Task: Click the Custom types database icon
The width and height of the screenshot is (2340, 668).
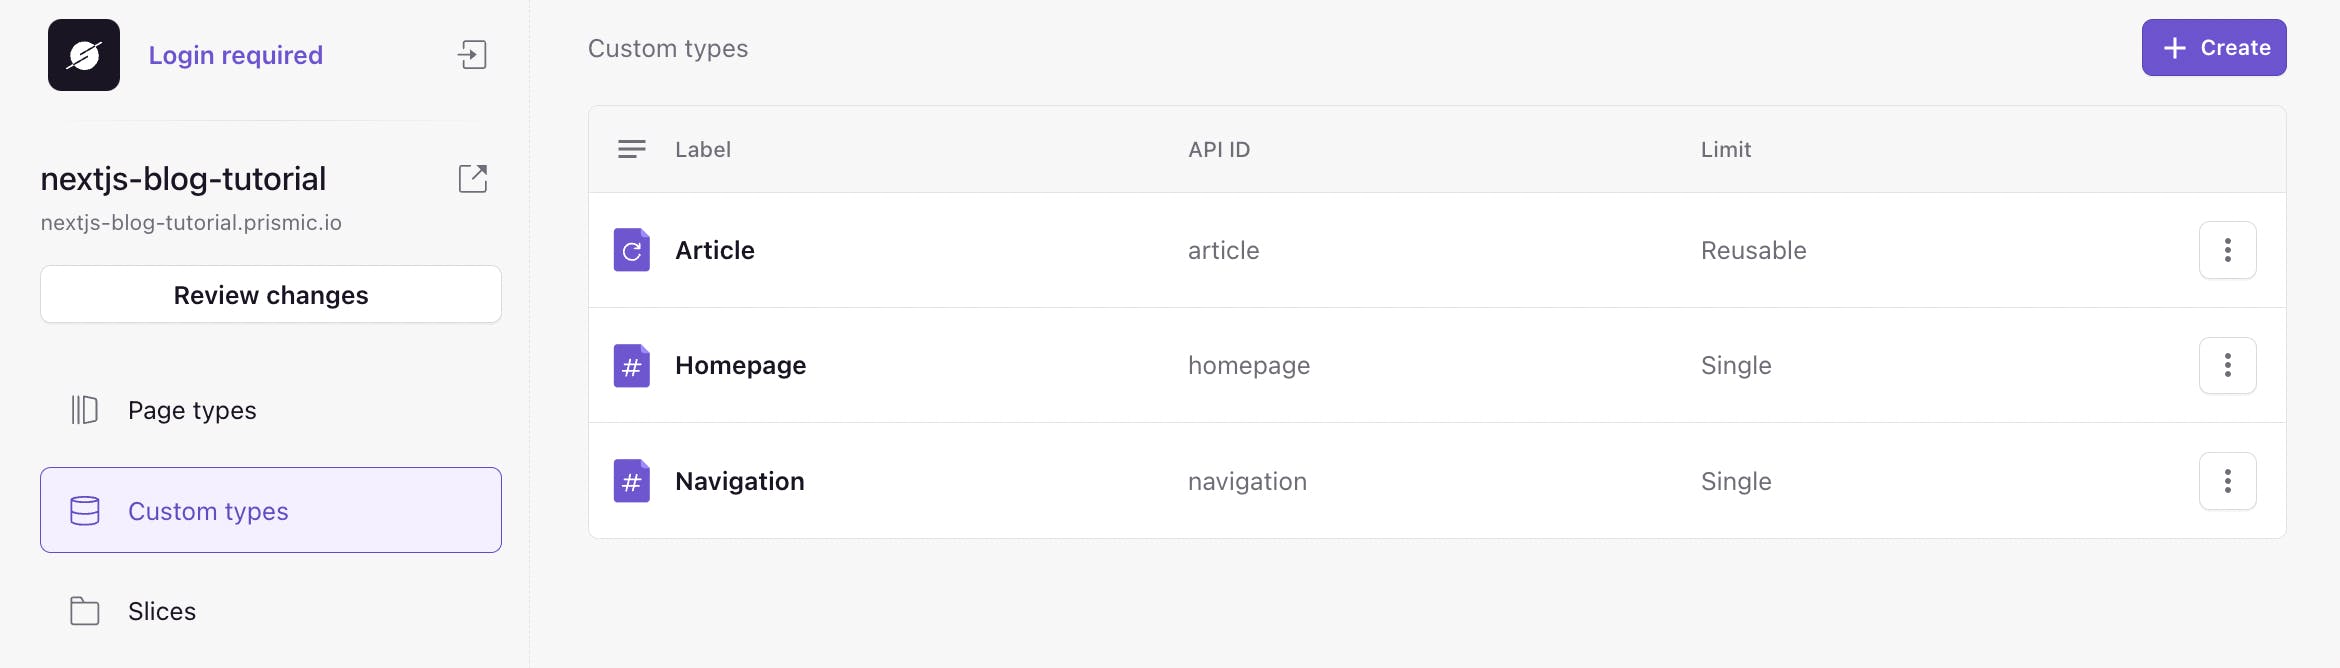Action: [x=85, y=511]
